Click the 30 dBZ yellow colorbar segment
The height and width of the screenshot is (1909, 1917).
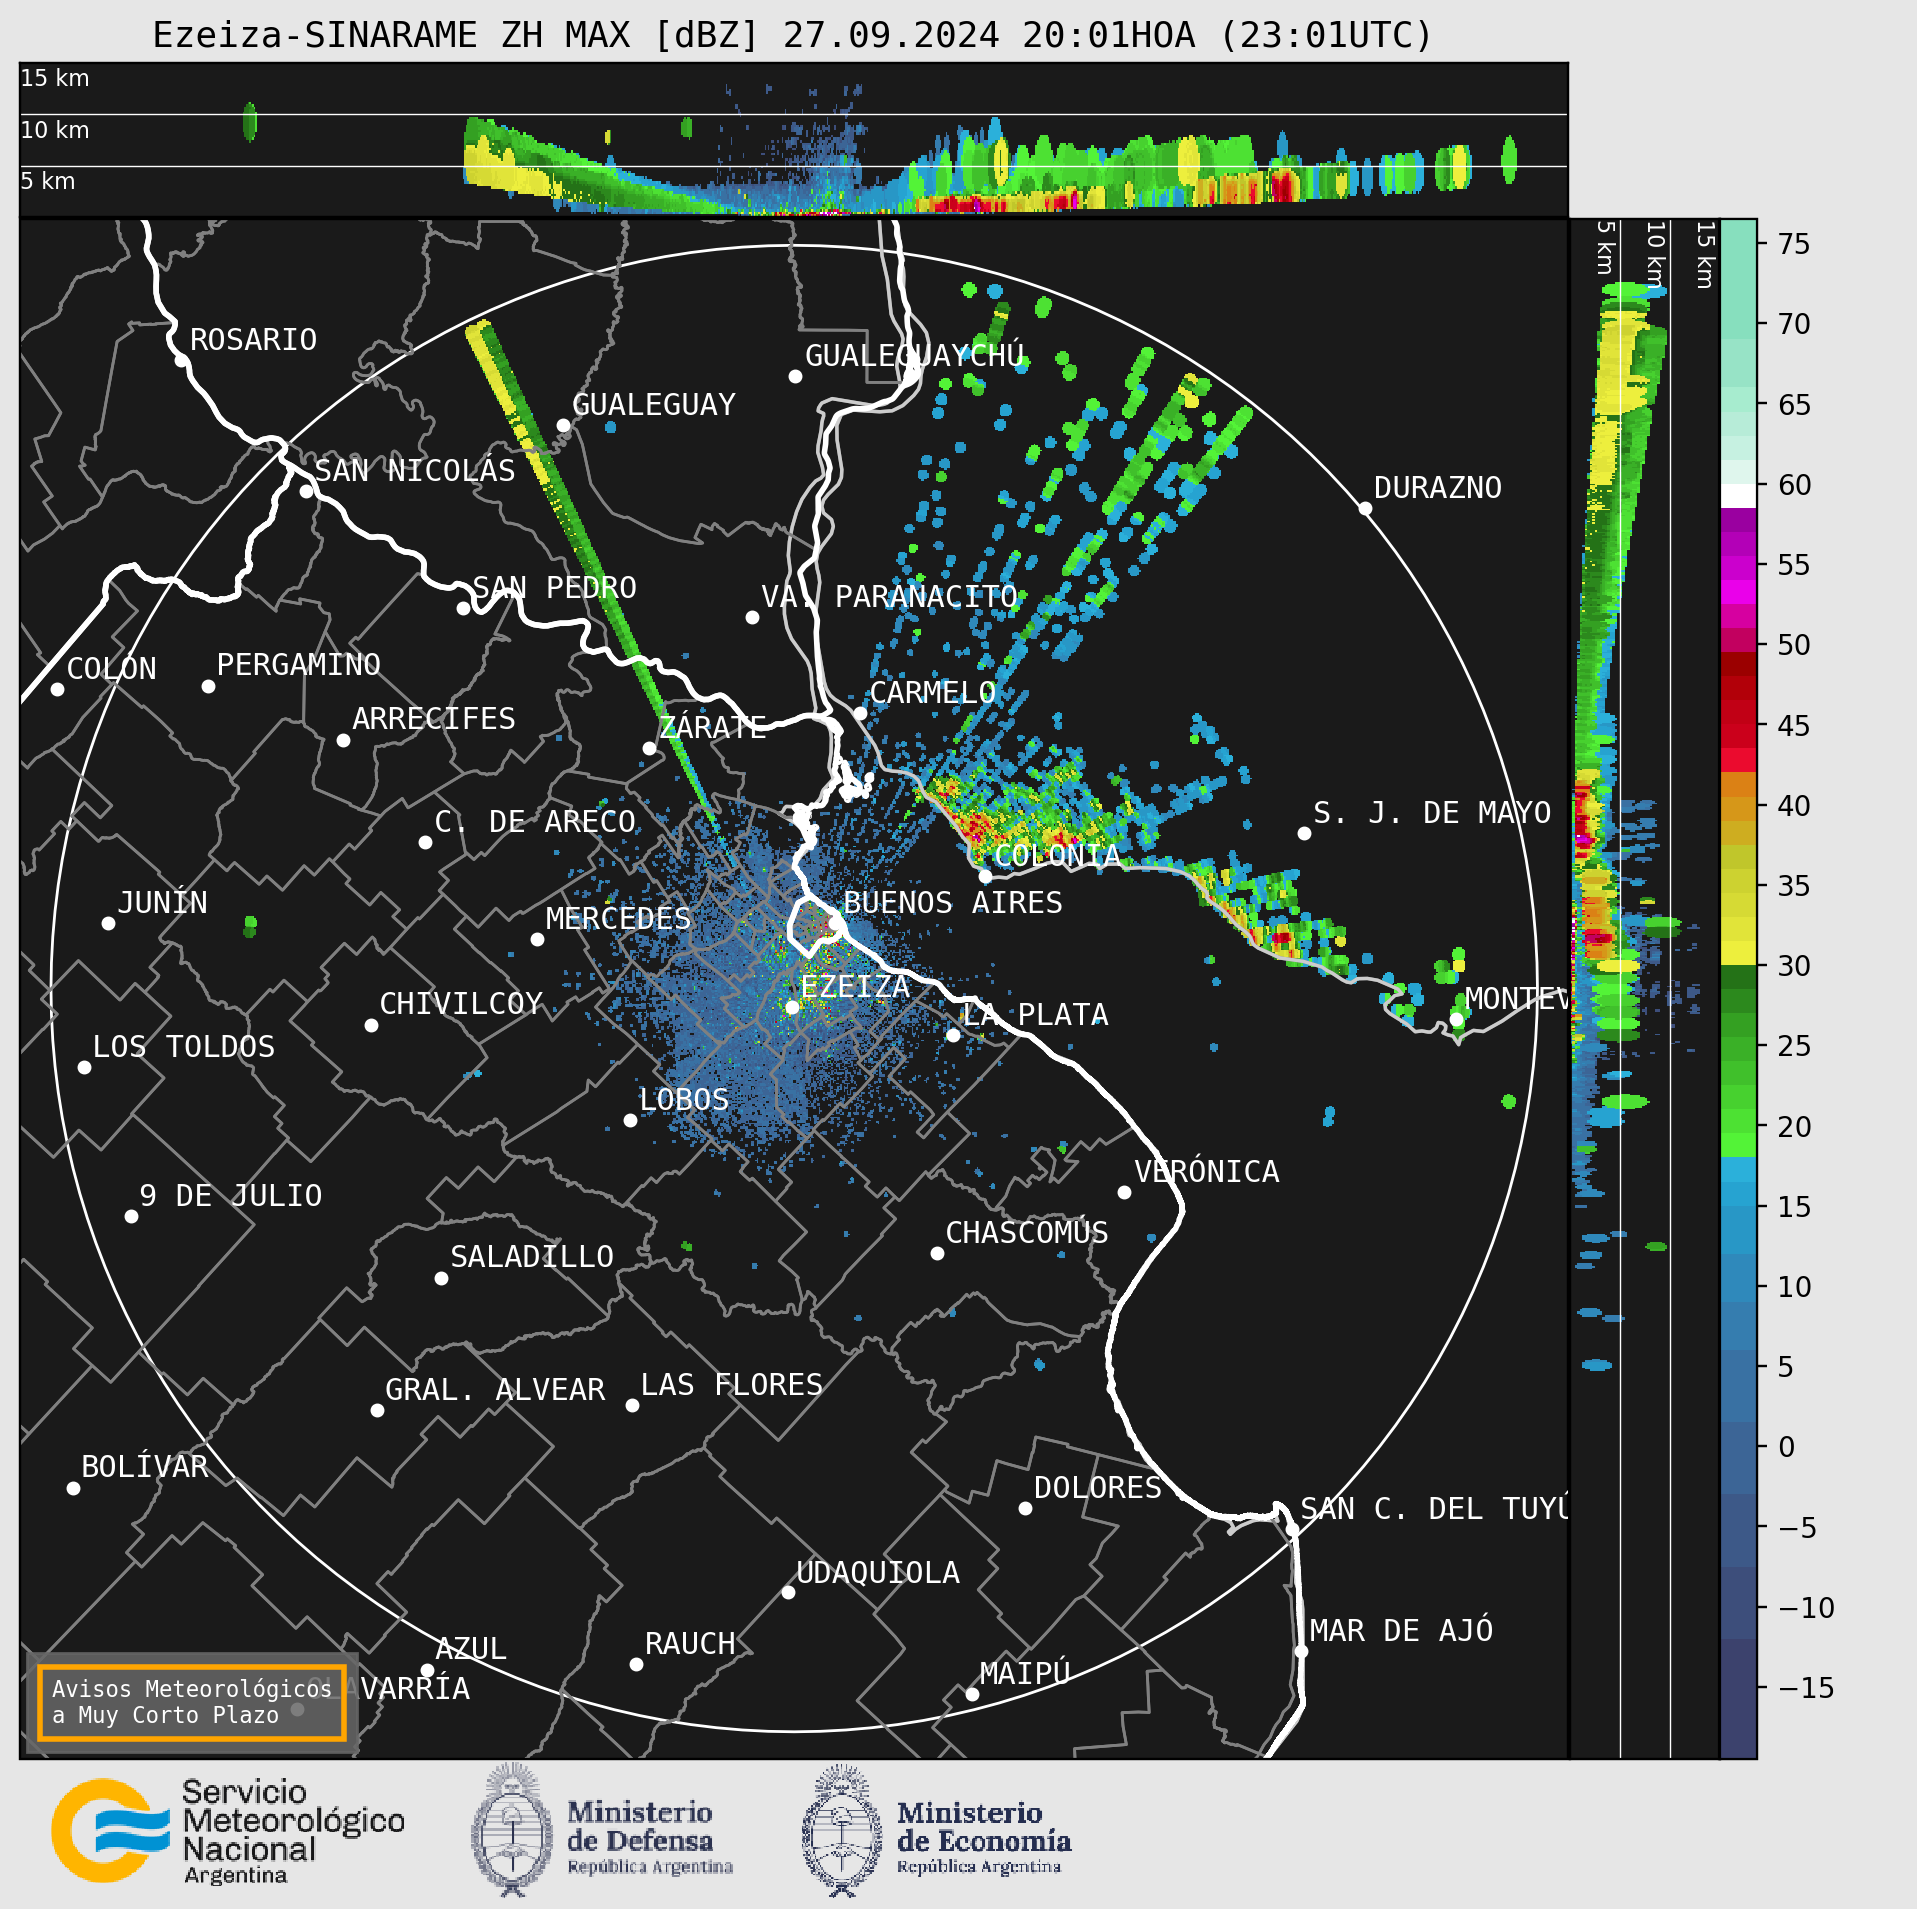(x=1738, y=953)
